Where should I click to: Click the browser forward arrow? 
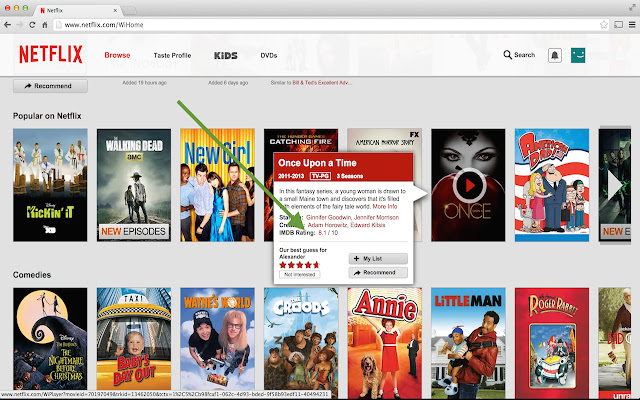coord(20,24)
